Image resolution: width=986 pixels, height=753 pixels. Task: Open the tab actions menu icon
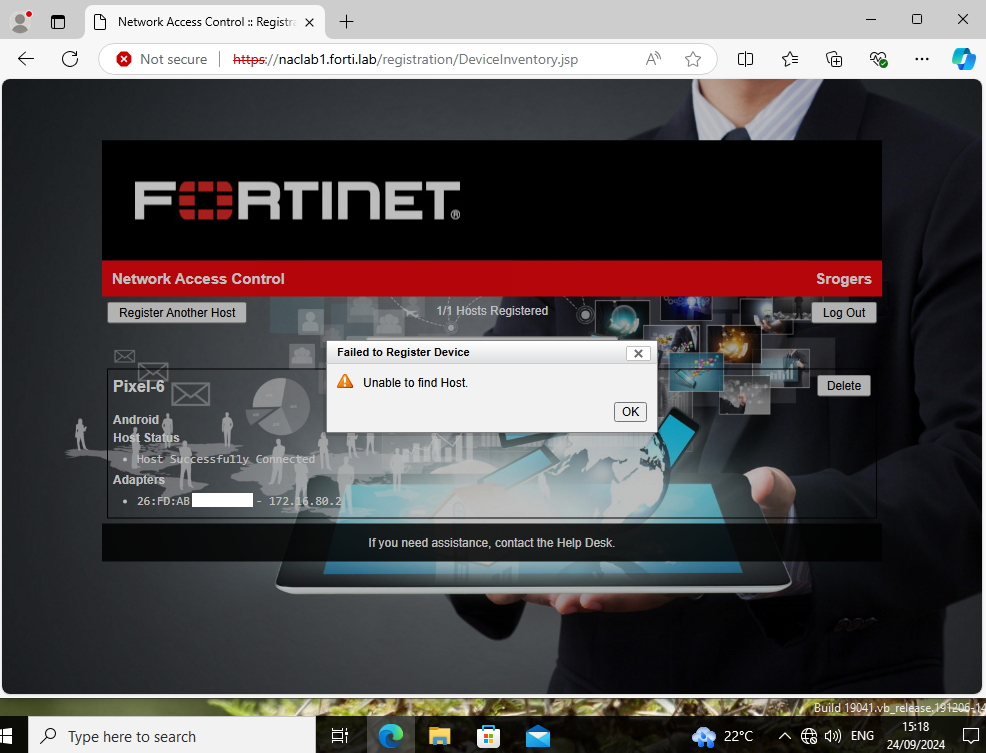[58, 22]
